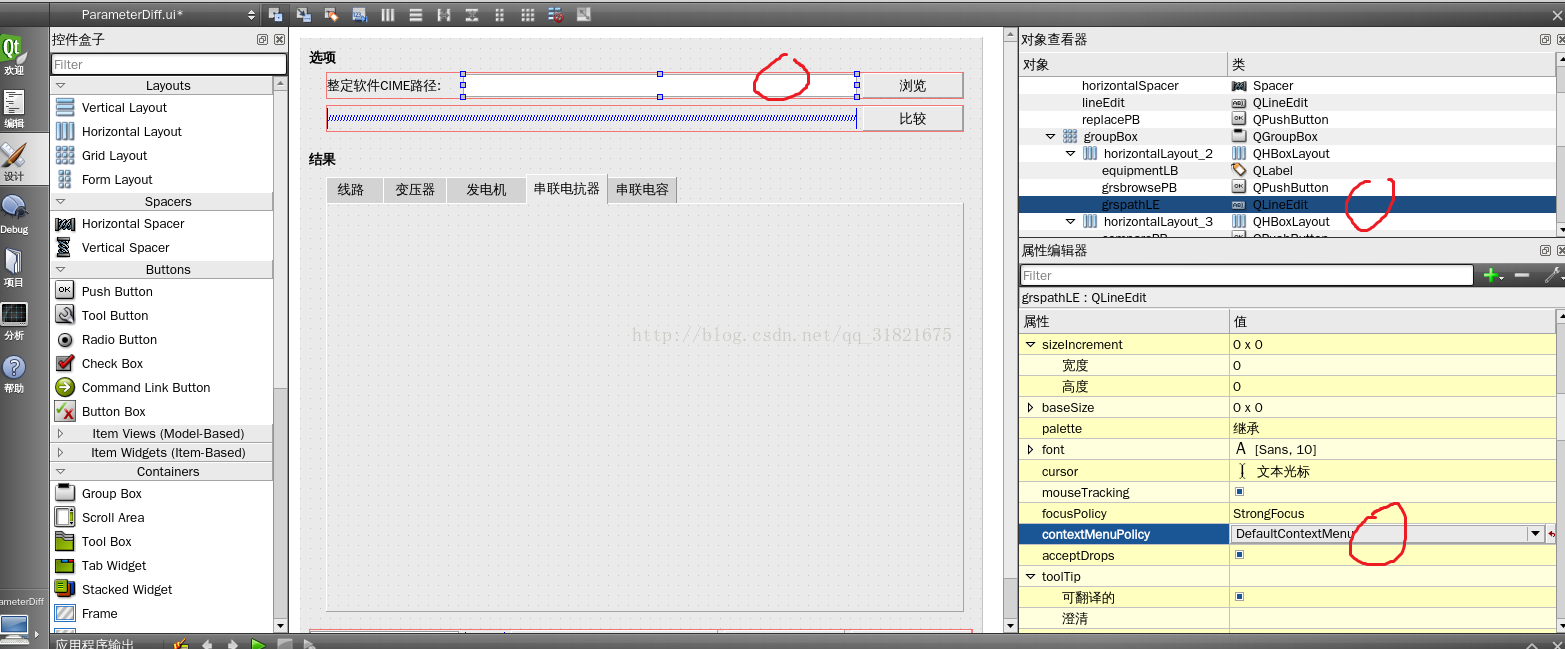This screenshot has width=1565, height=649.
Task: Open the Help (帮助) mode
Action: coord(13,374)
